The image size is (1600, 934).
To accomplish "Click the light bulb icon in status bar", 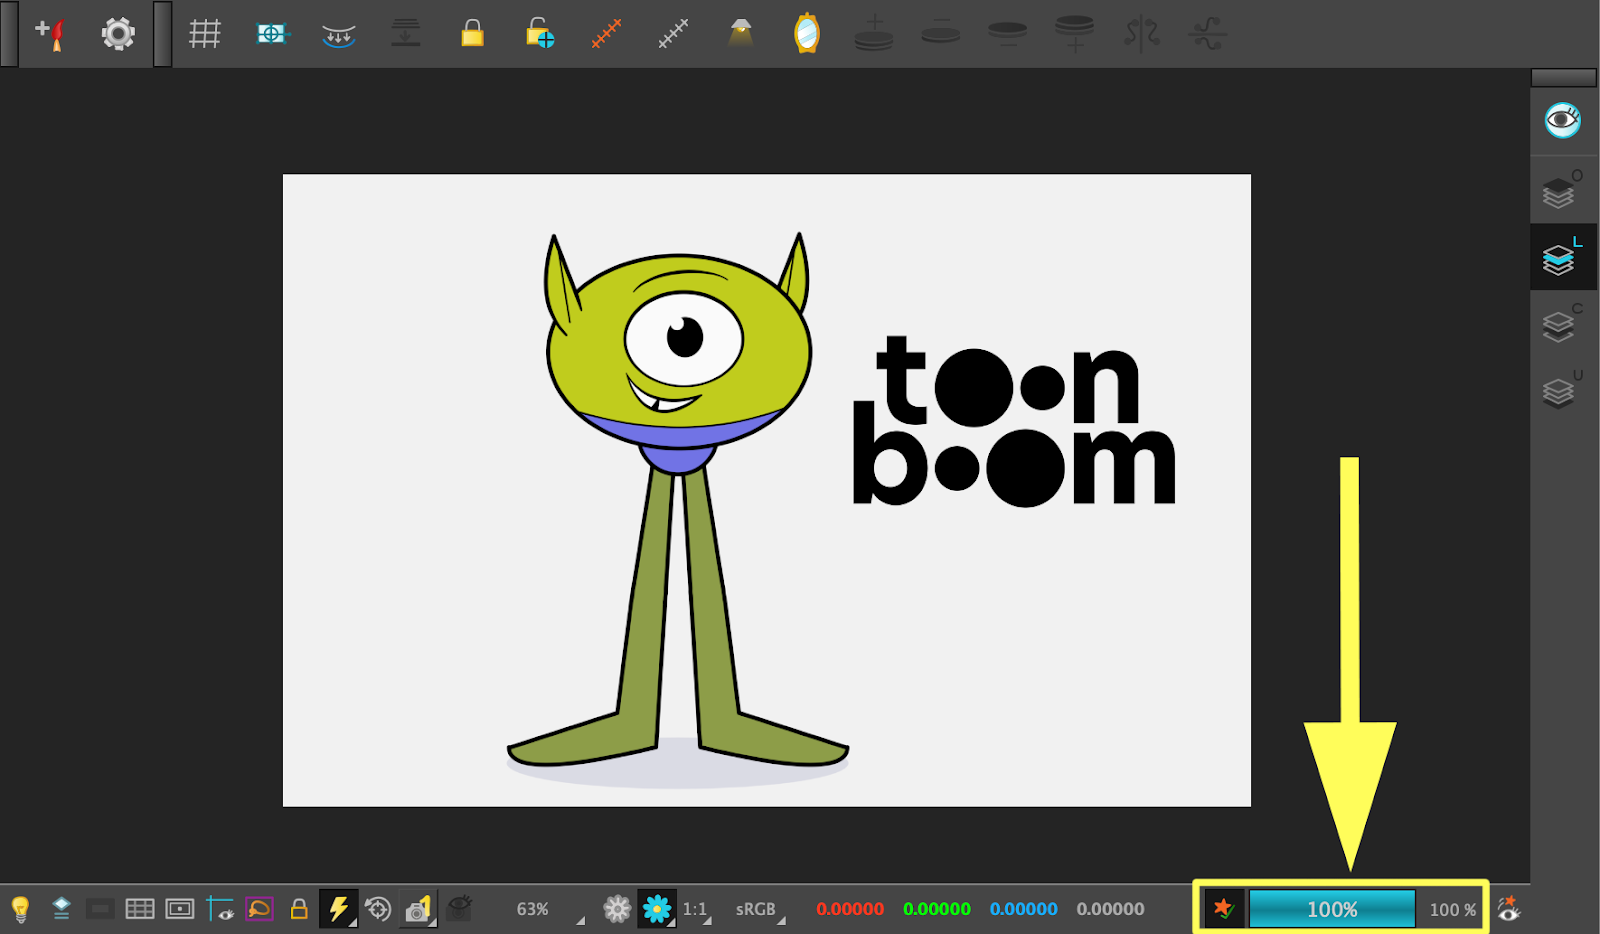I will (x=22, y=909).
